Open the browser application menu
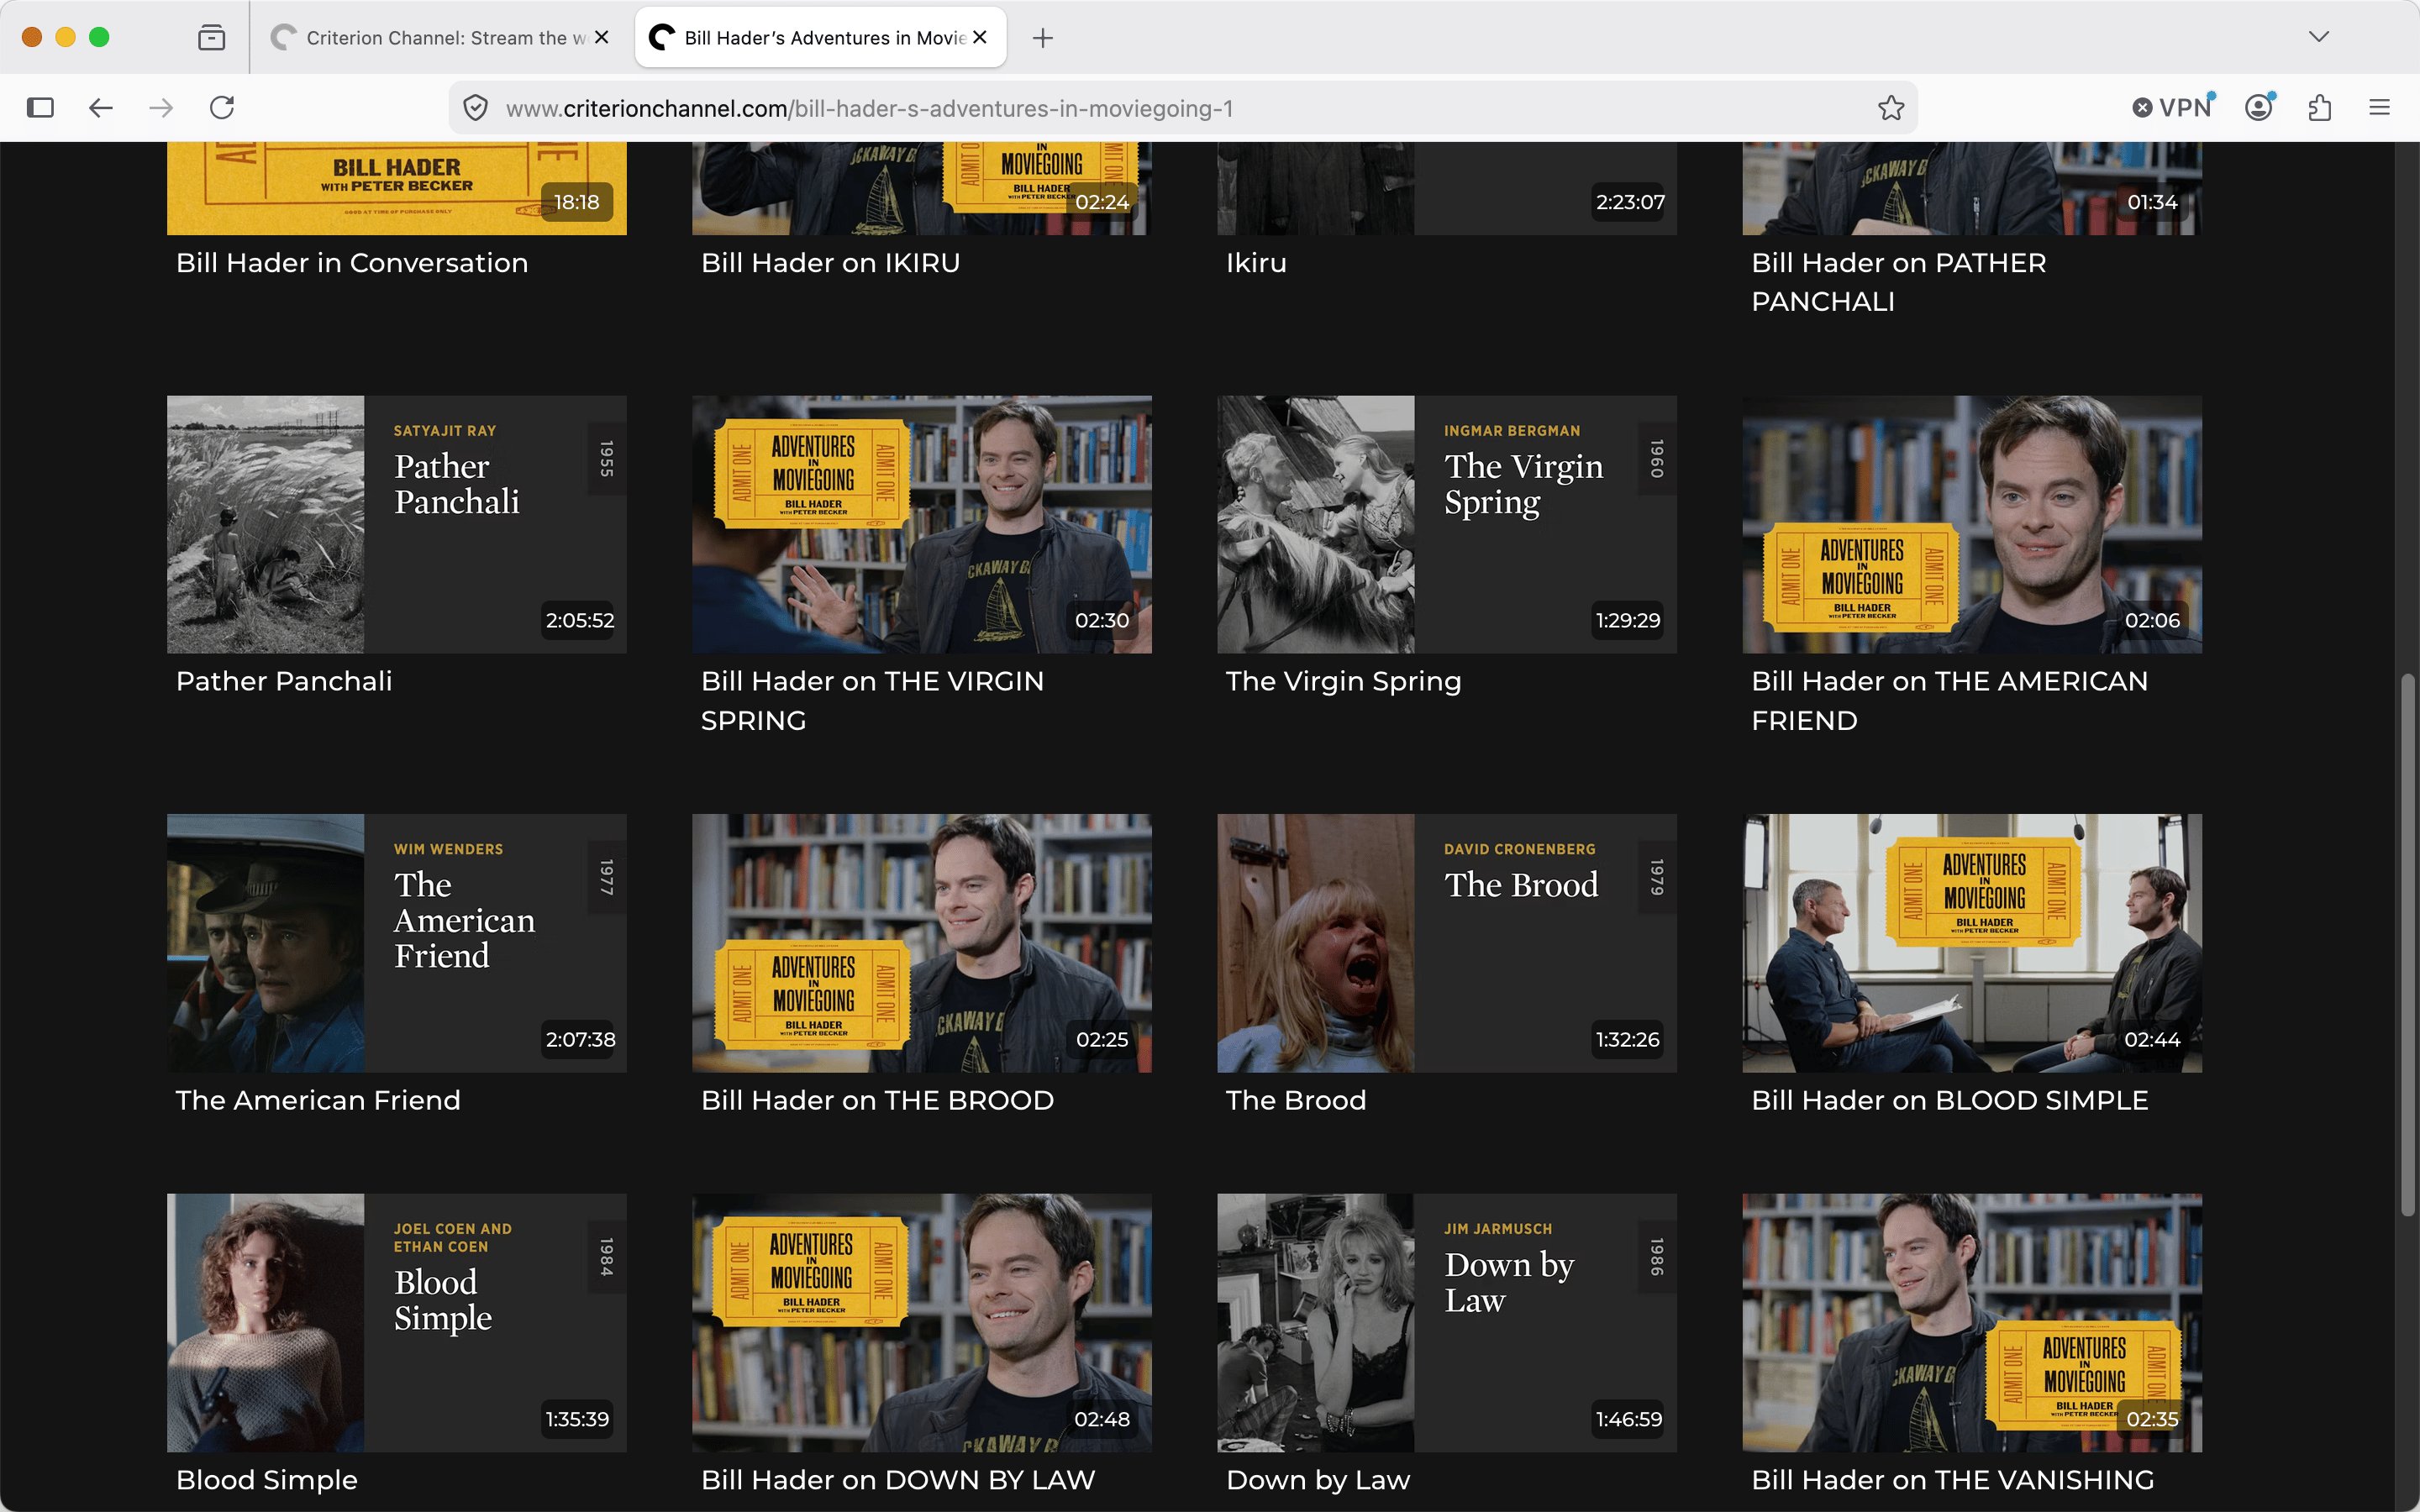Image resolution: width=2420 pixels, height=1512 pixels. (2380, 108)
